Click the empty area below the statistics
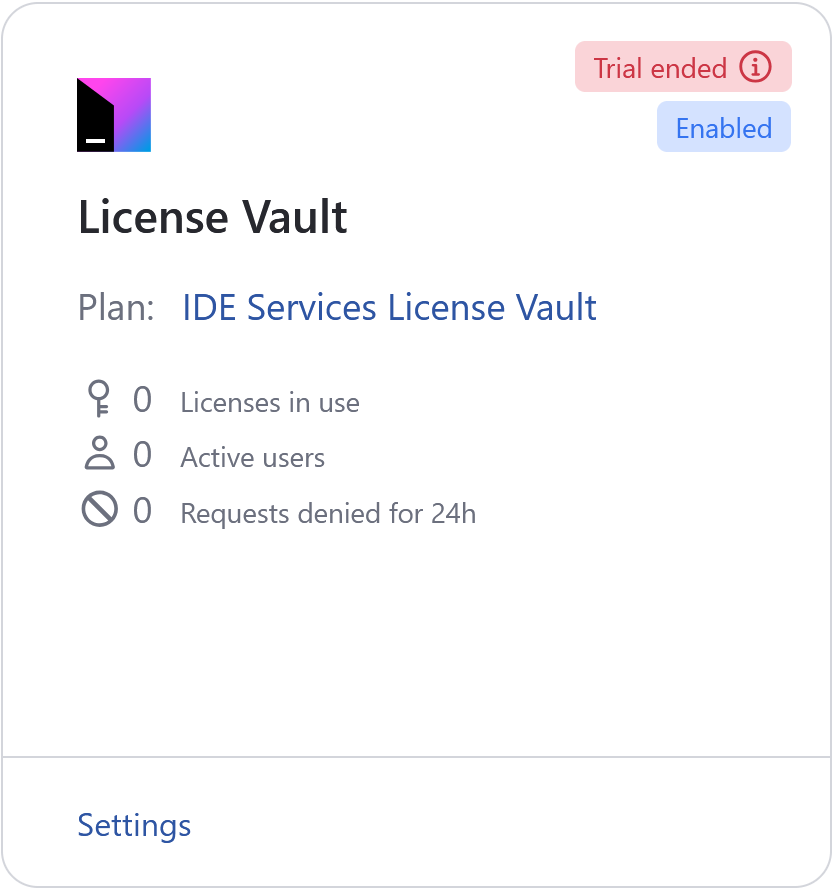The image size is (832, 888). coord(416,640)
